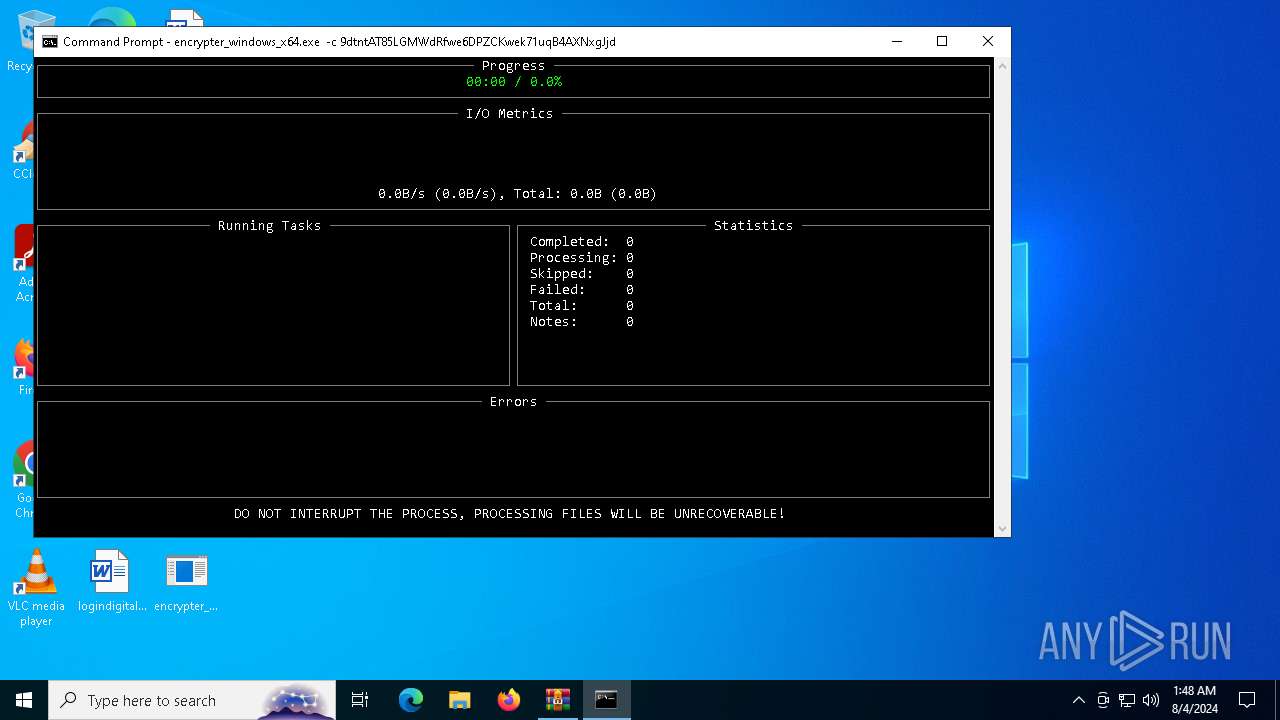1280x720 pixels.
Task: Launch Firefox from the taskbar
Action: coord(509,700)
